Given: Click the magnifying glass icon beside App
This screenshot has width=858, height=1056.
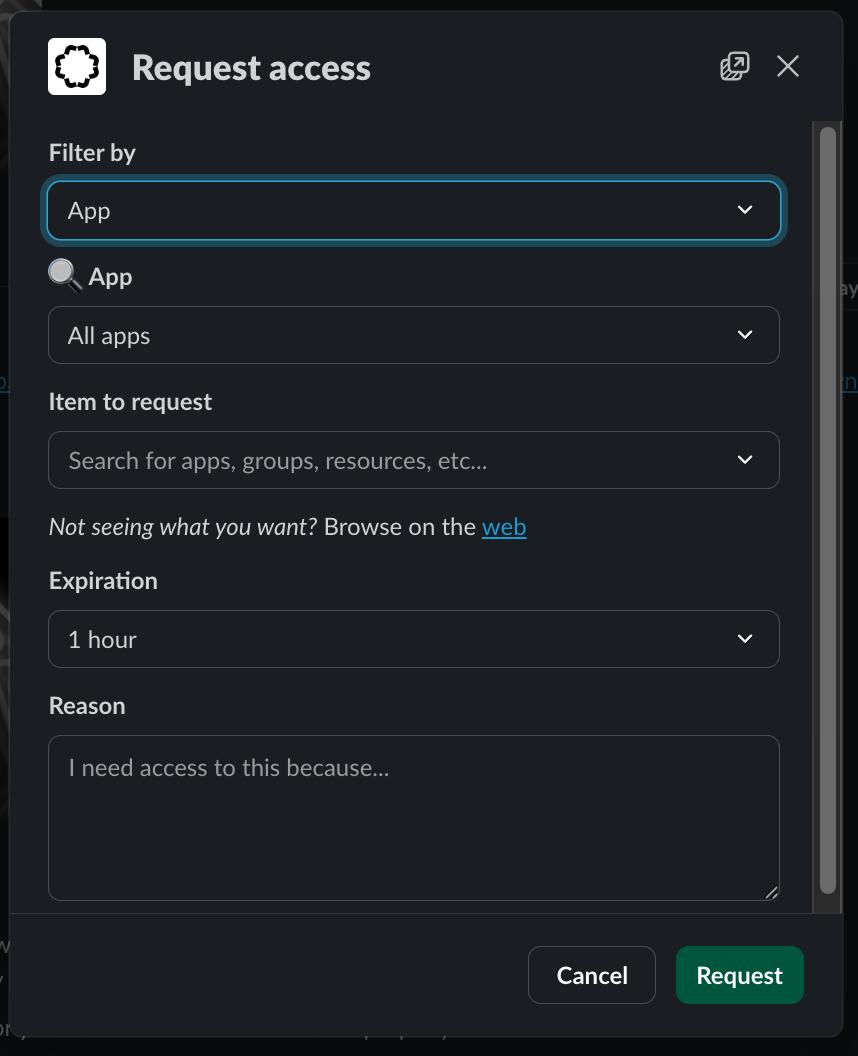Looking at the screenshot, I should click(x=63, y=275).
